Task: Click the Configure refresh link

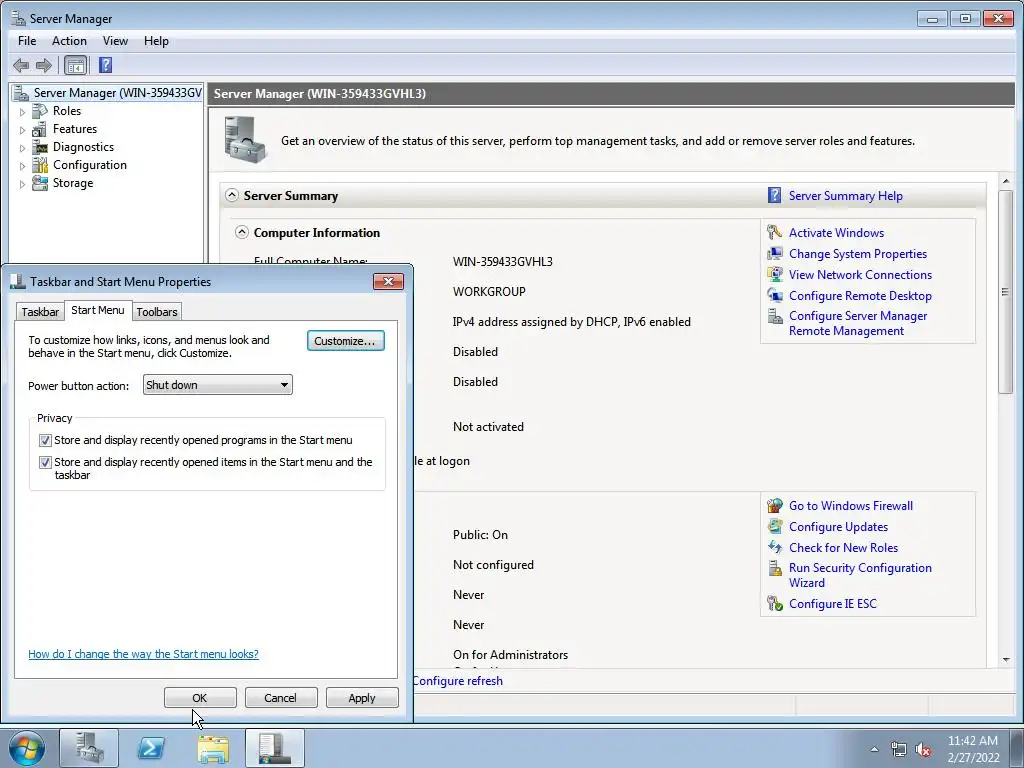Action: coord(458,680)
